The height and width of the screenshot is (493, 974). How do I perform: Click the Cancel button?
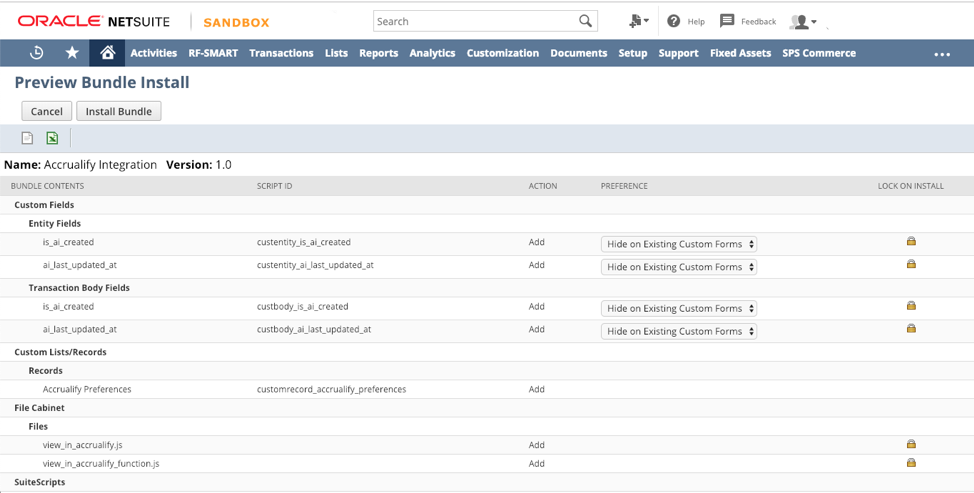[x=47, y=111]
